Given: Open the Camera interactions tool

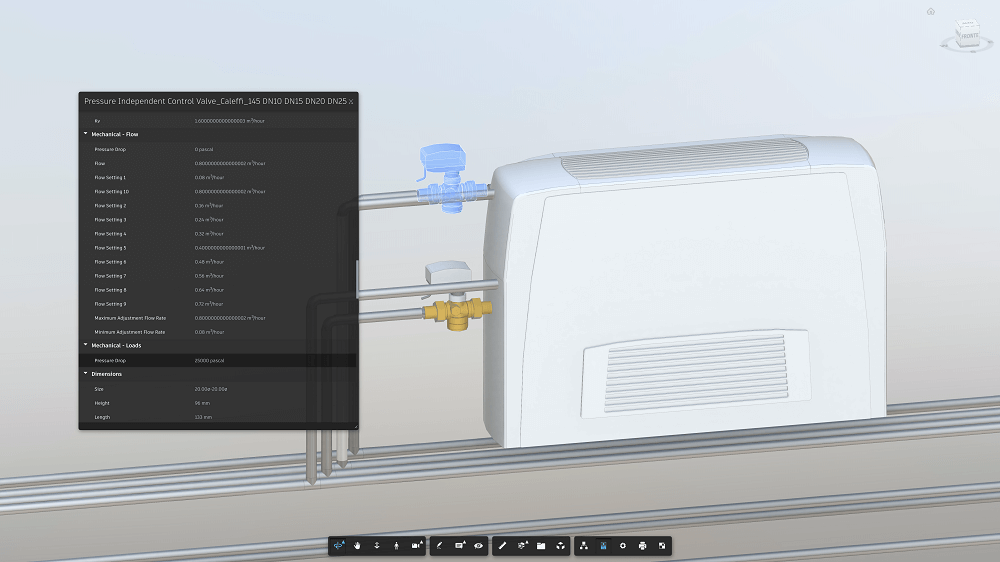Looking at the screenshot, I should (x=416, y=546).
